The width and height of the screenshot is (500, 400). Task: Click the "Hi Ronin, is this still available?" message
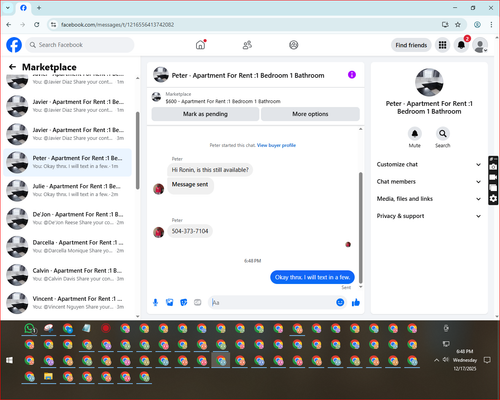210,170
